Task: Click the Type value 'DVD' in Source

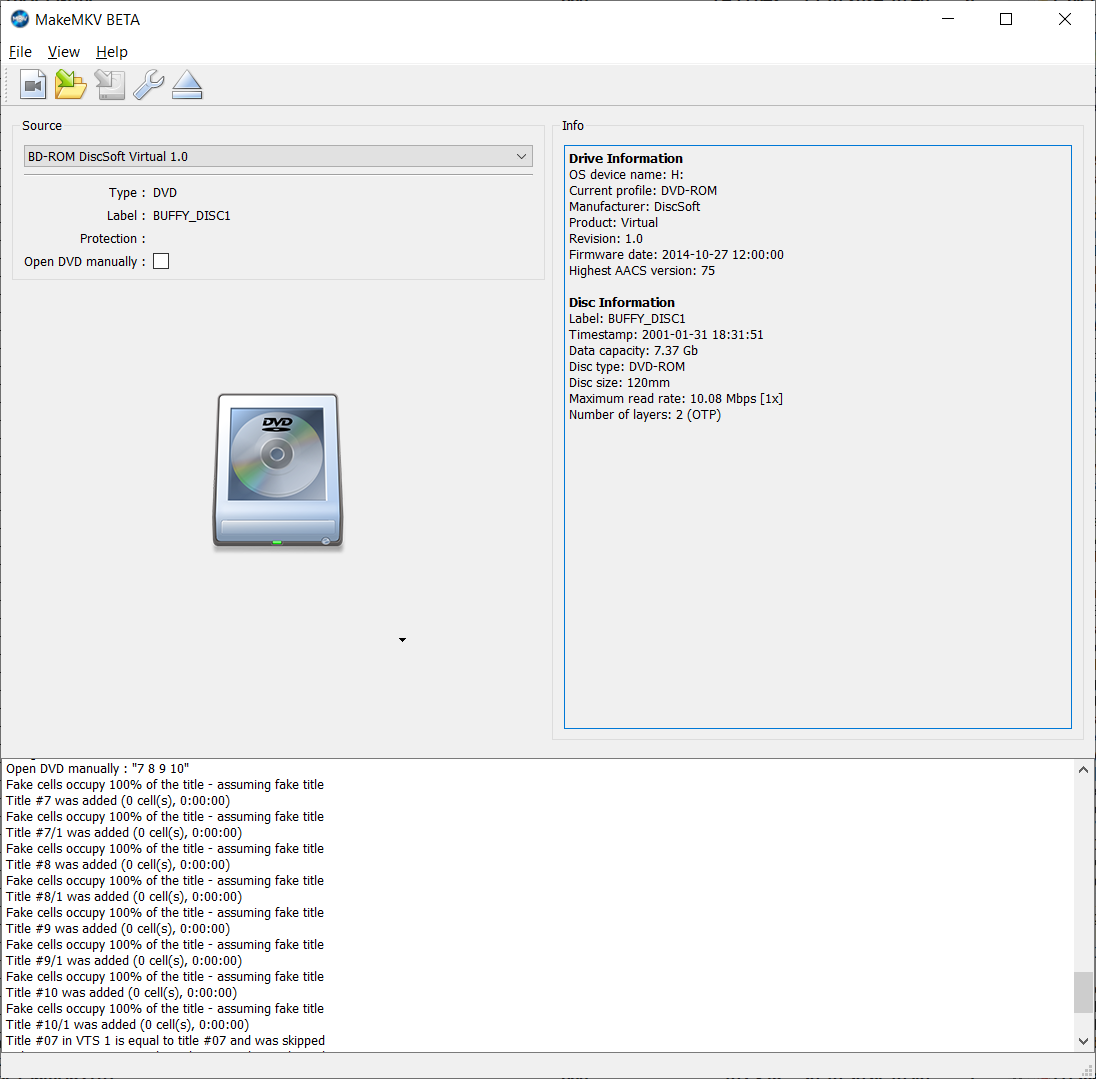Action: click(165, 193)
